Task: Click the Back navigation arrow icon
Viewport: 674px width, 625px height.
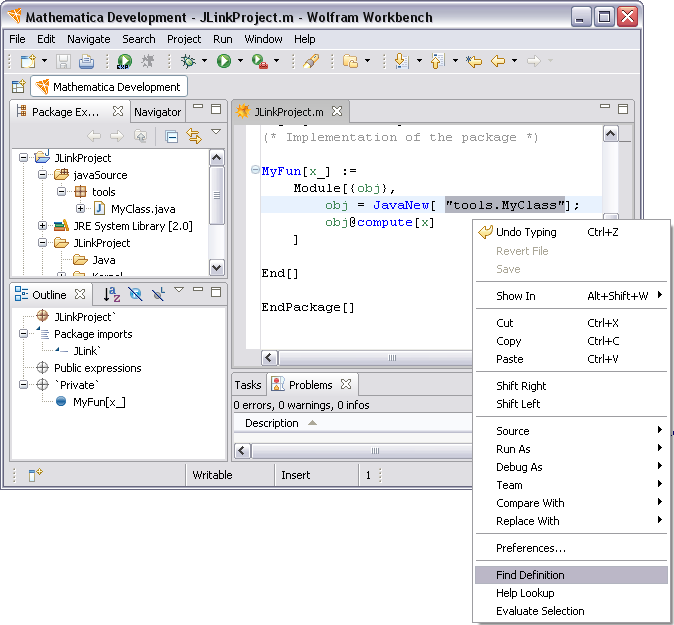Action: (x=498, y=61)
